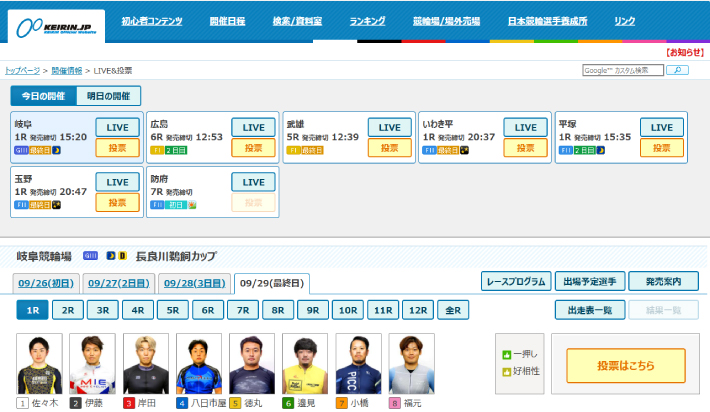Click the midnight icon in 玉野 card
The height and width of the screenshot is (412, 710).
click(x=57, y=205)
